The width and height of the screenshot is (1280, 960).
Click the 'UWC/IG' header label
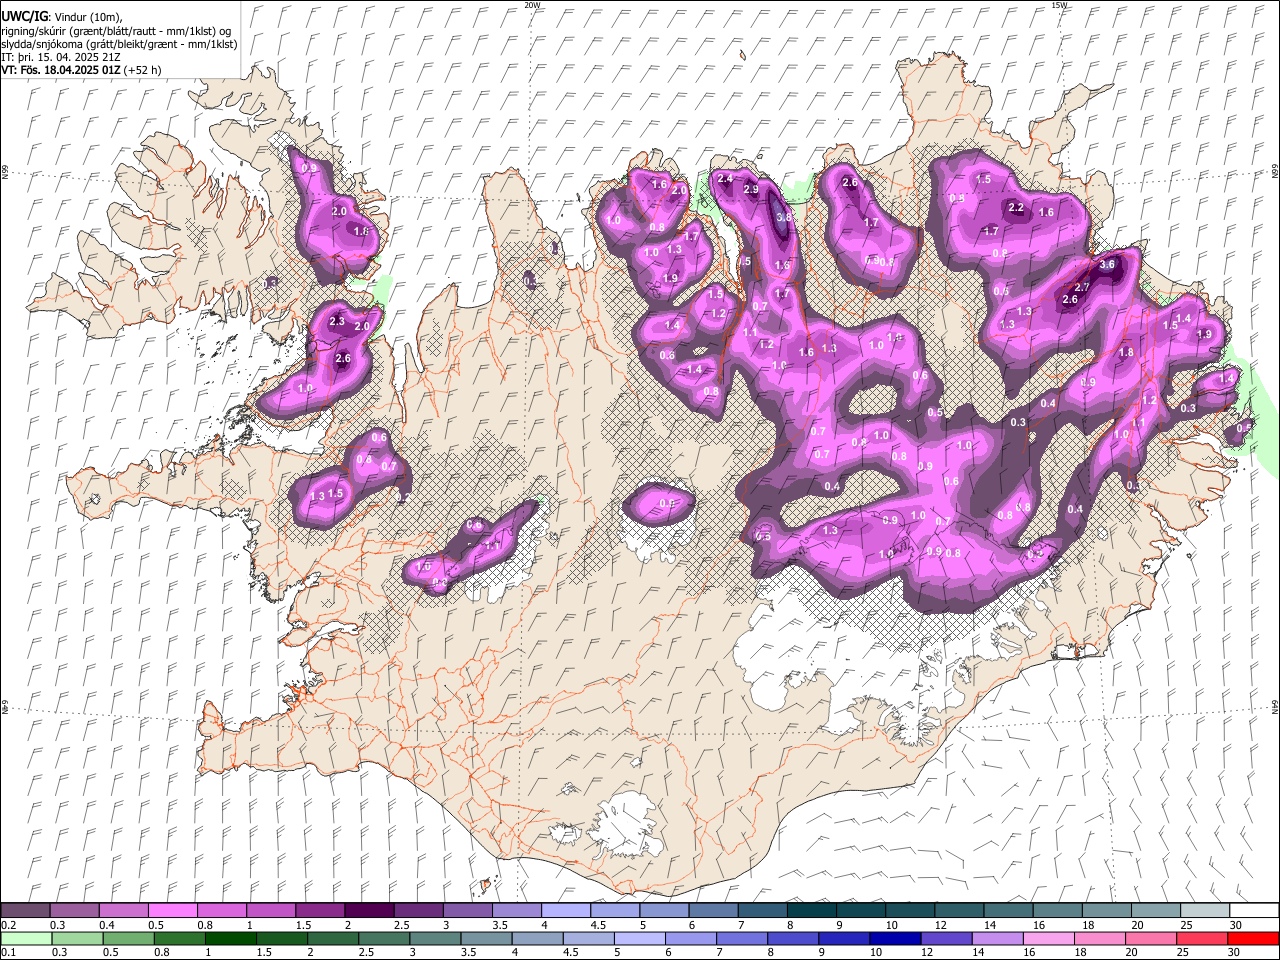coord(24,17)
